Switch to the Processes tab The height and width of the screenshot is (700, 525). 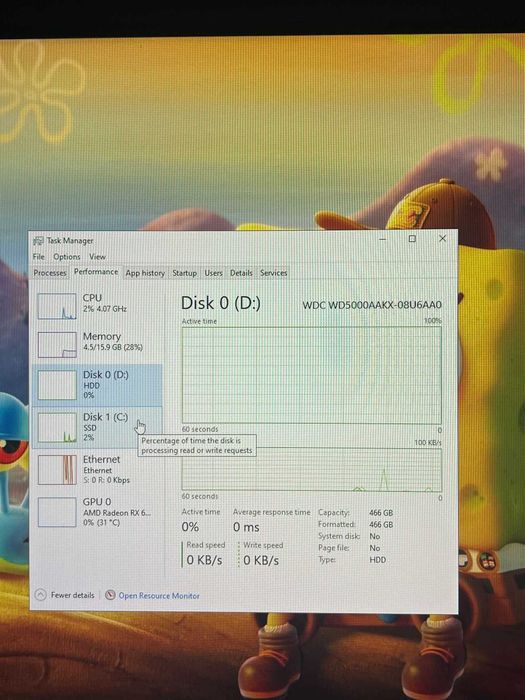click(x=50, y=273)
